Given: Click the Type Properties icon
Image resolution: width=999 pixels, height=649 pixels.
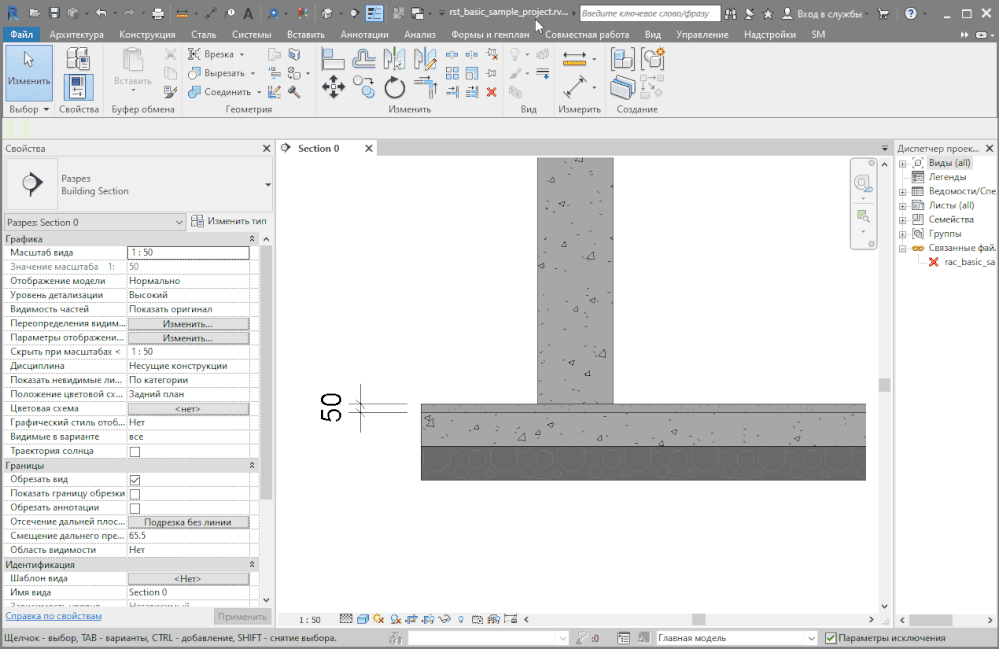Looking at the screenshot, I should 78,59.
